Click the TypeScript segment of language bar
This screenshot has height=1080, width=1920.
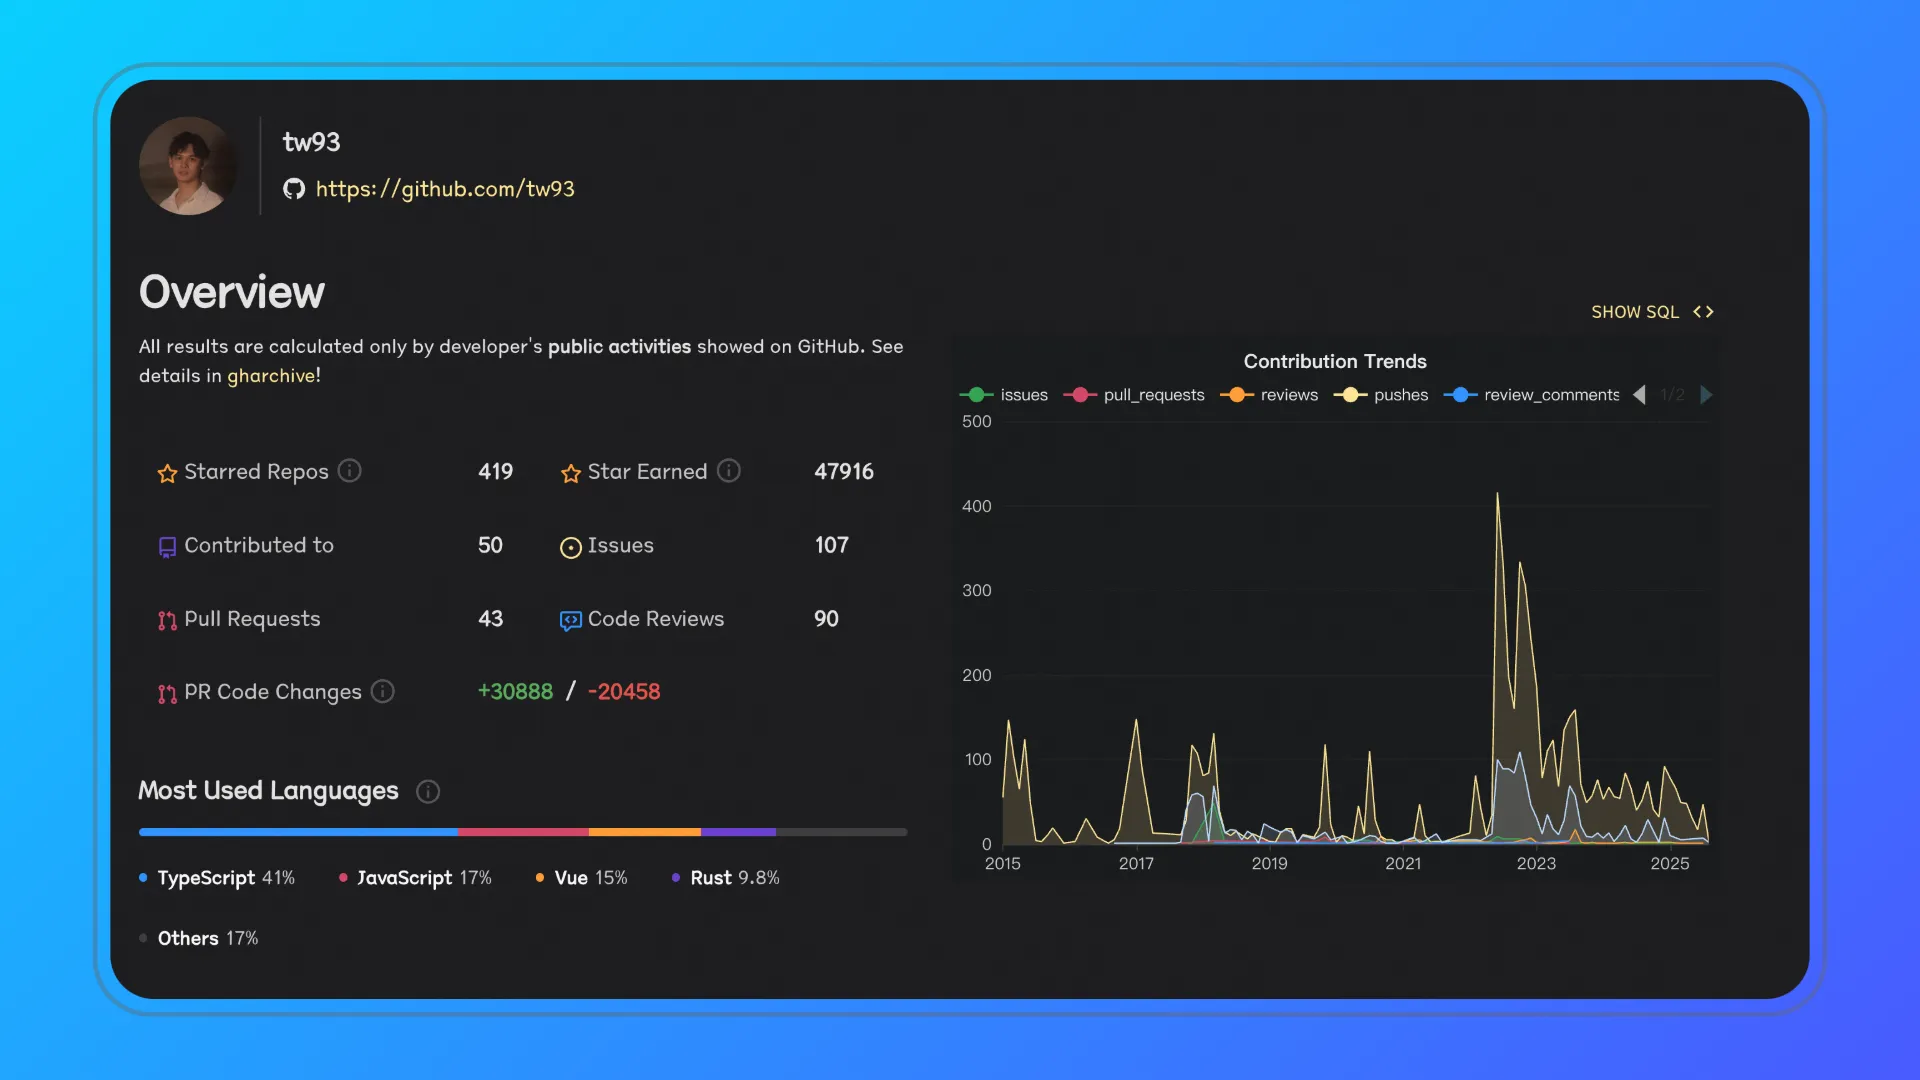pos(298,832)
